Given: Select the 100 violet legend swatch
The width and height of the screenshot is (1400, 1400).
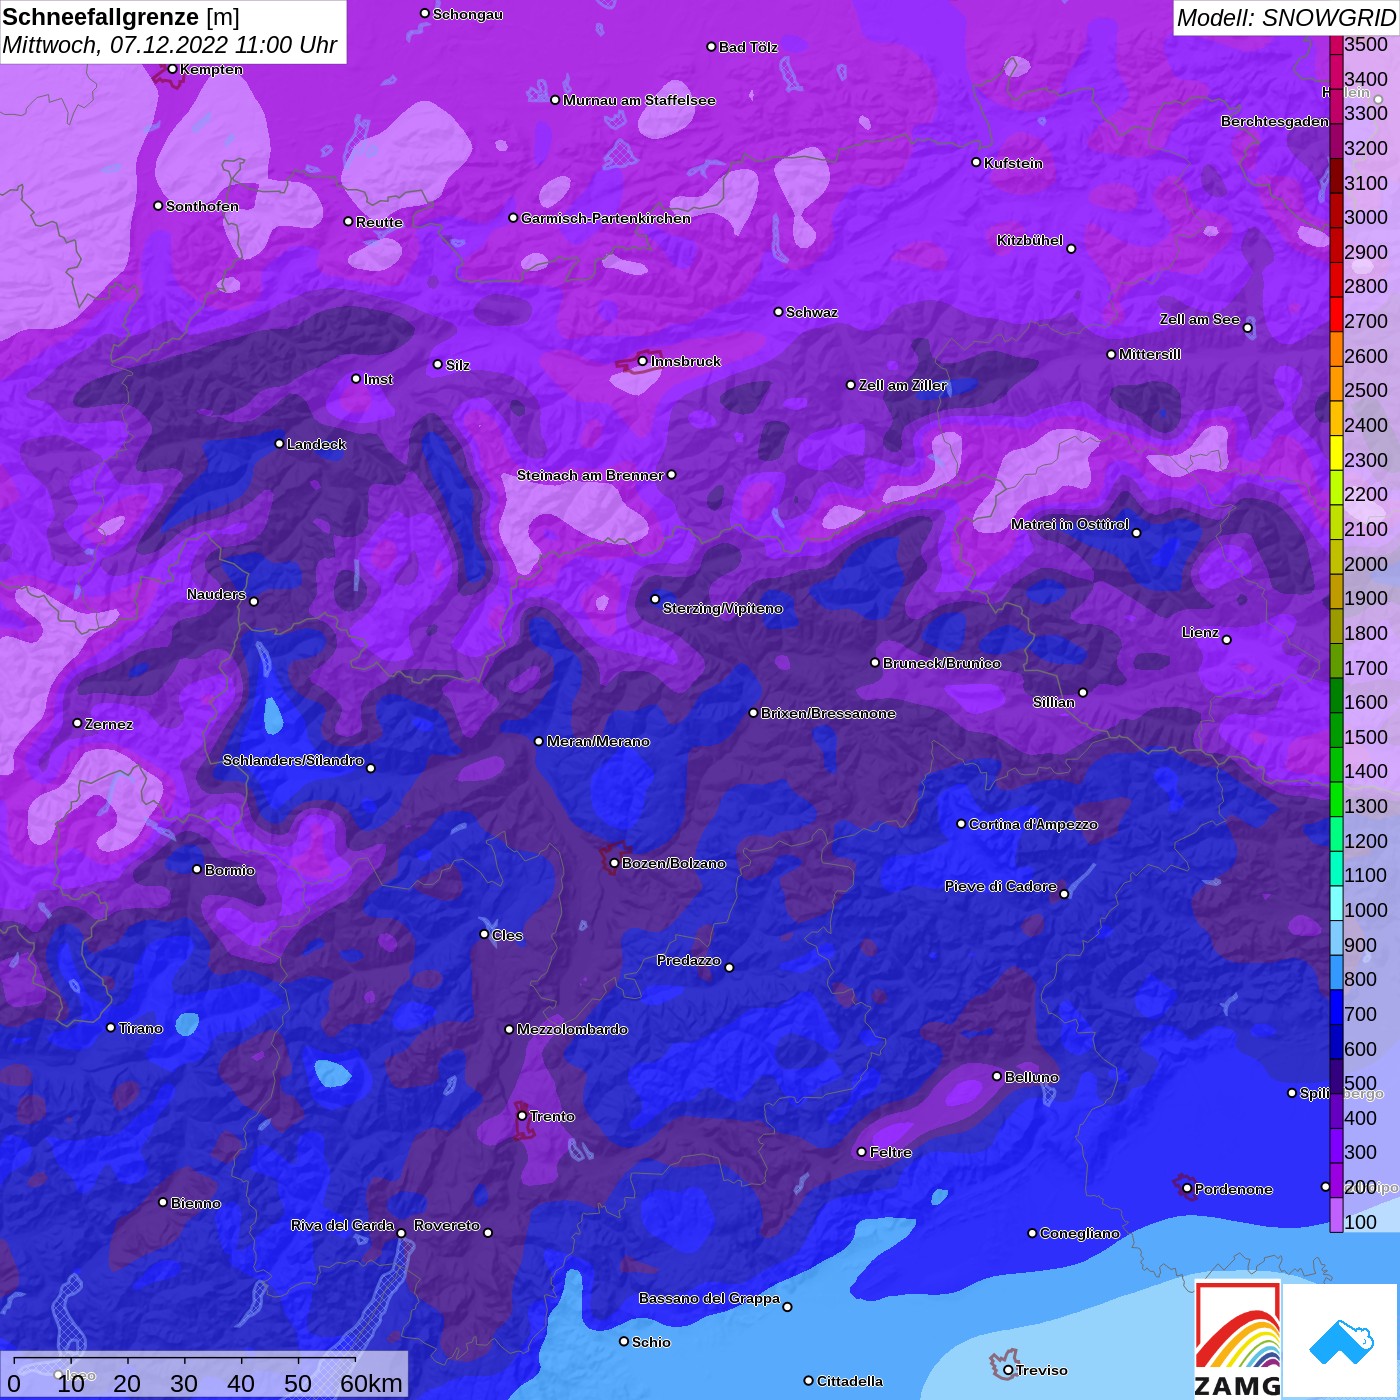Looking at the screenshot, I should [x=1336, y=1215].
